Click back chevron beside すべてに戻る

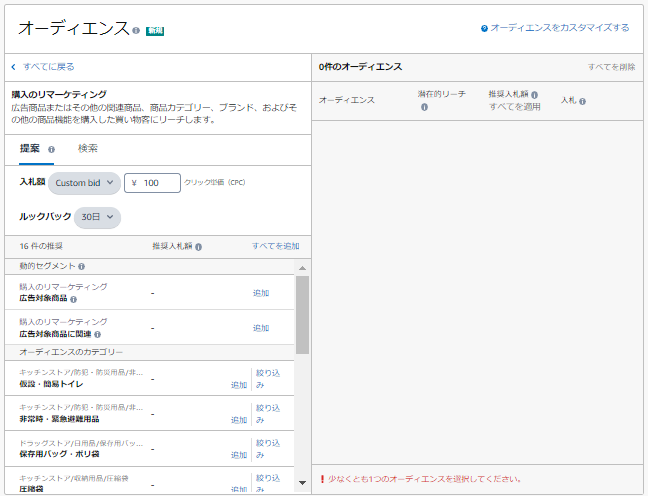pyautogui.click(x=14, y=67)
